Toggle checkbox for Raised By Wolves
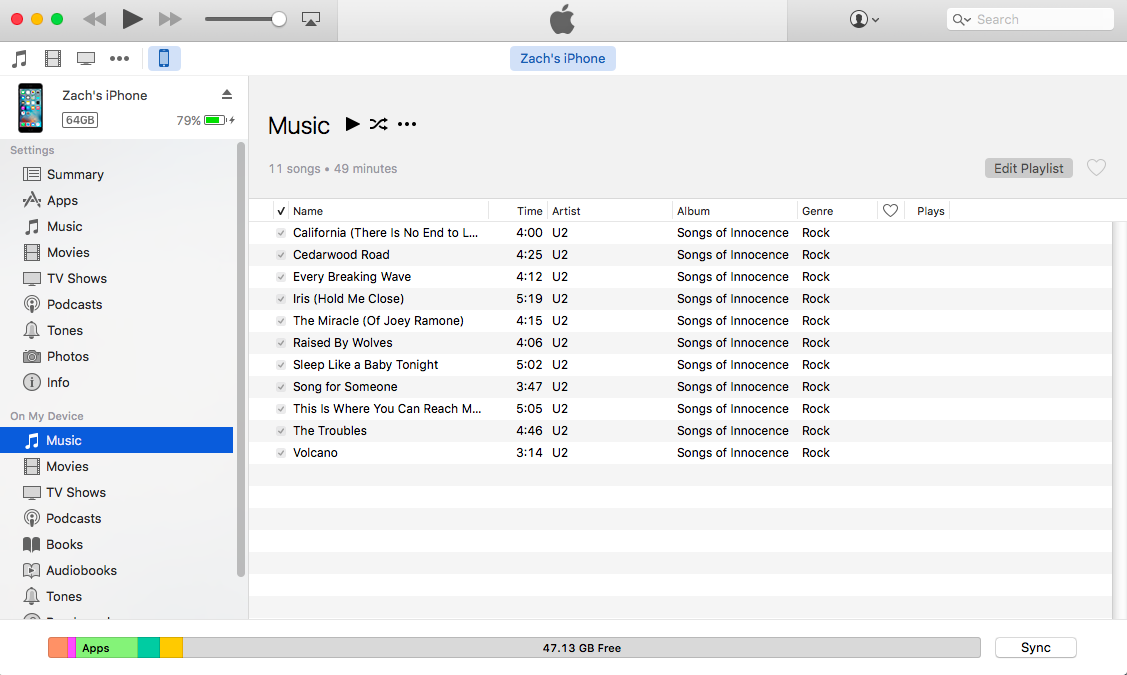 point(281,343)
